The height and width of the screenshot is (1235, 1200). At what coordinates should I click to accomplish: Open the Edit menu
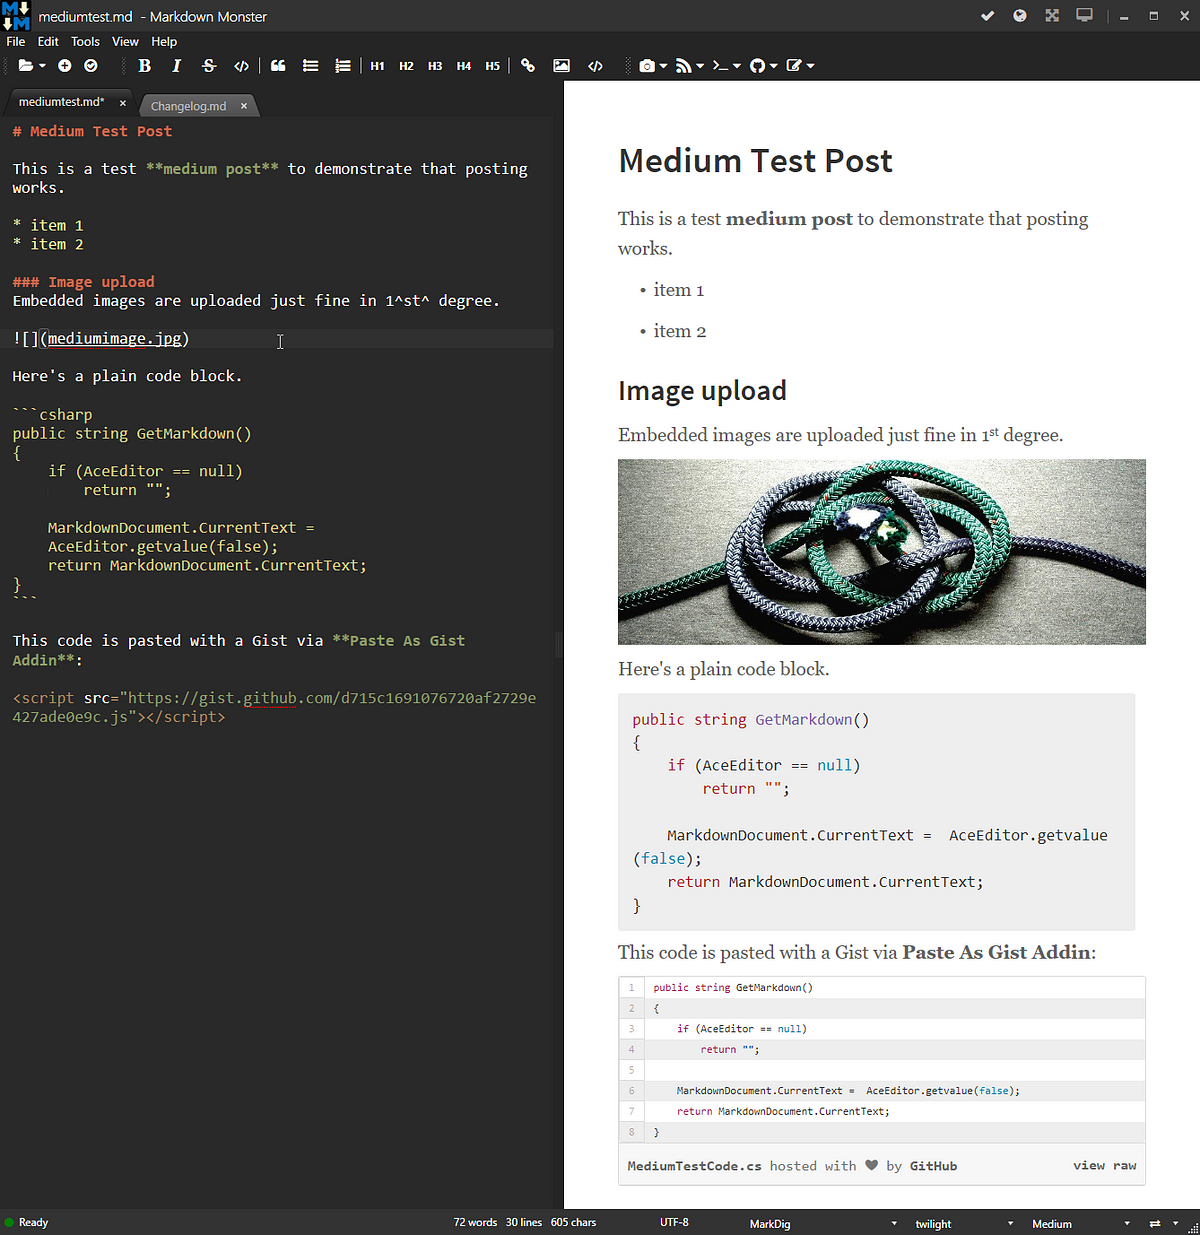click(x=48, y=42)
